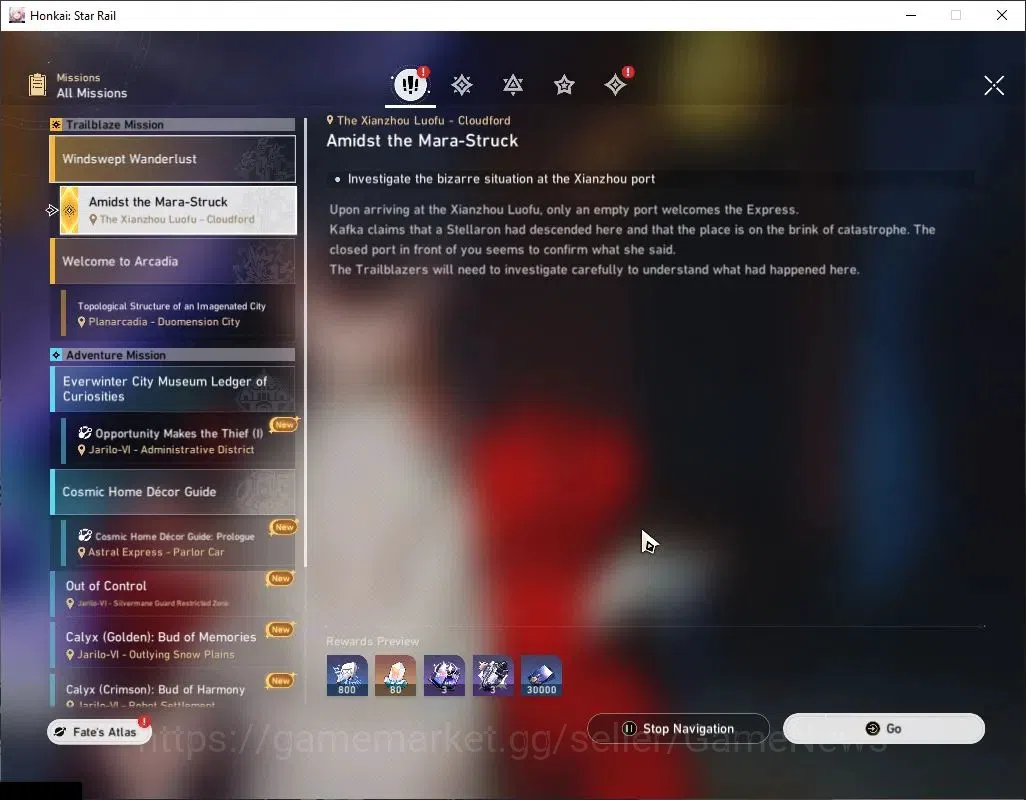View the 800 Trailblaze EXP reward icon
This screenshot has width=1026, height=800.
pyautogui.click(x=347, y=676)
